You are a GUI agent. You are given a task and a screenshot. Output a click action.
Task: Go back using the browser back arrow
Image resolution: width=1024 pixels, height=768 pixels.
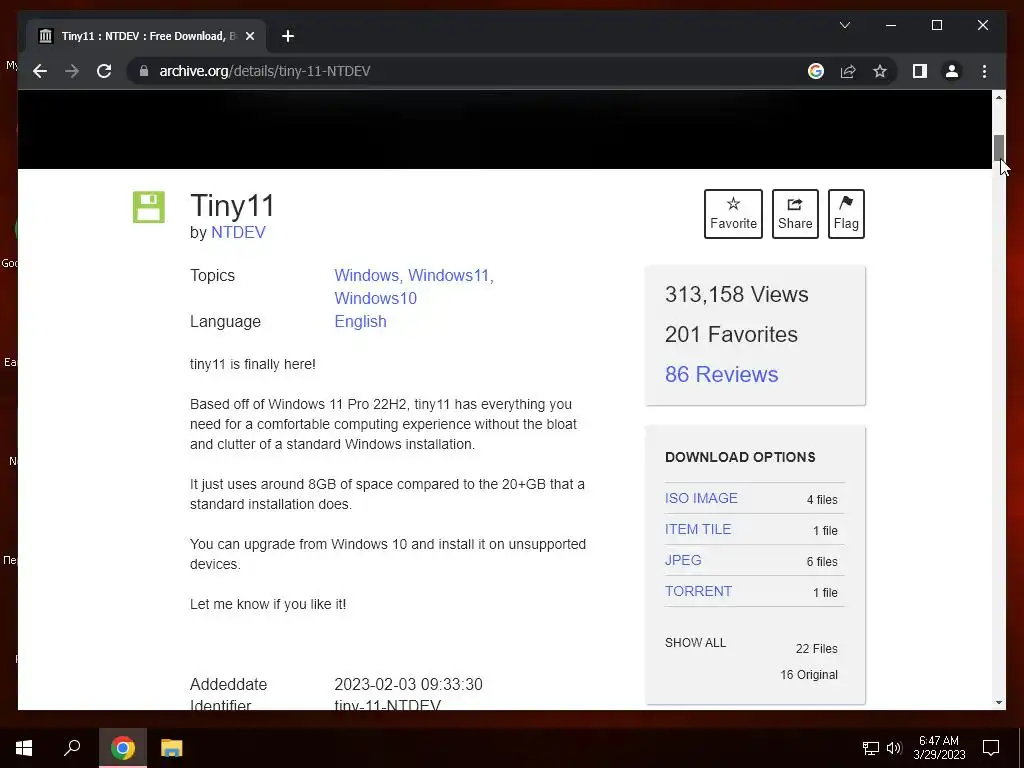(40, 71)
